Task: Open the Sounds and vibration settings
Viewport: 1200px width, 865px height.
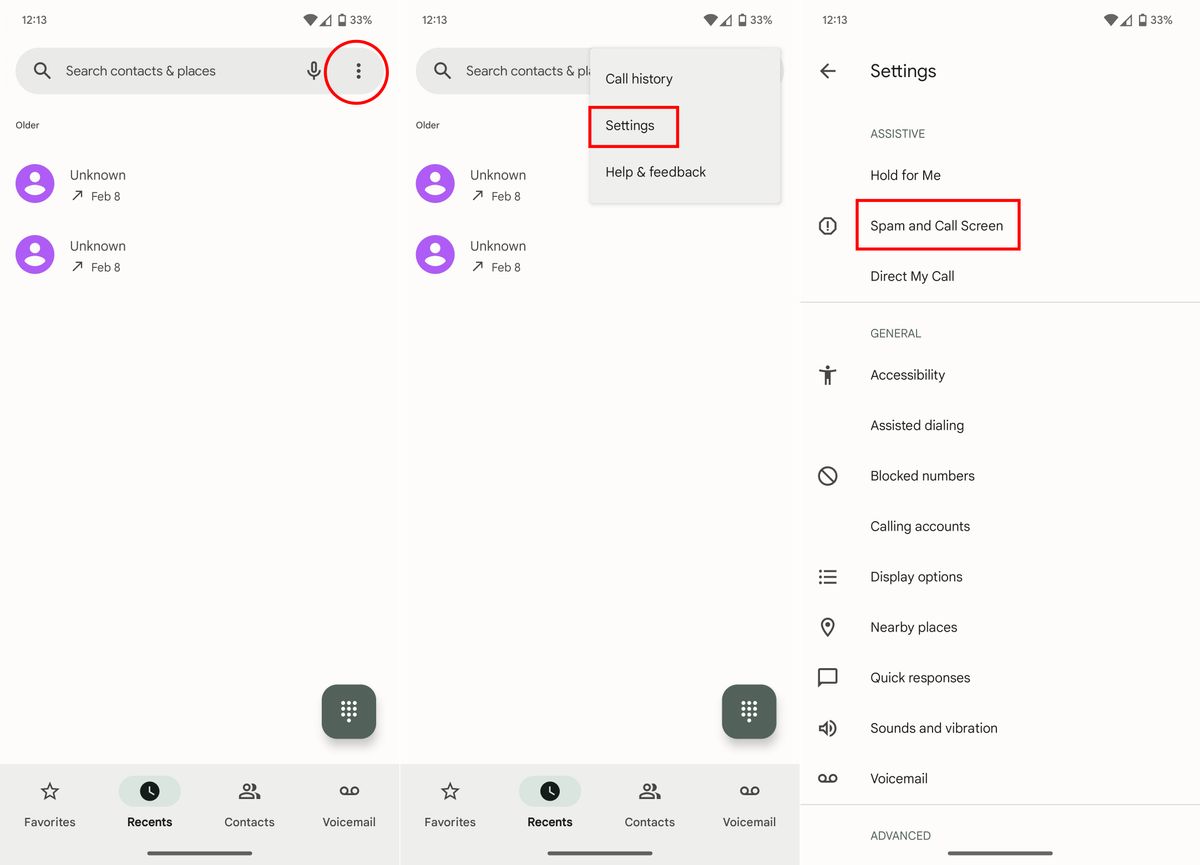Action: (934, 727)
